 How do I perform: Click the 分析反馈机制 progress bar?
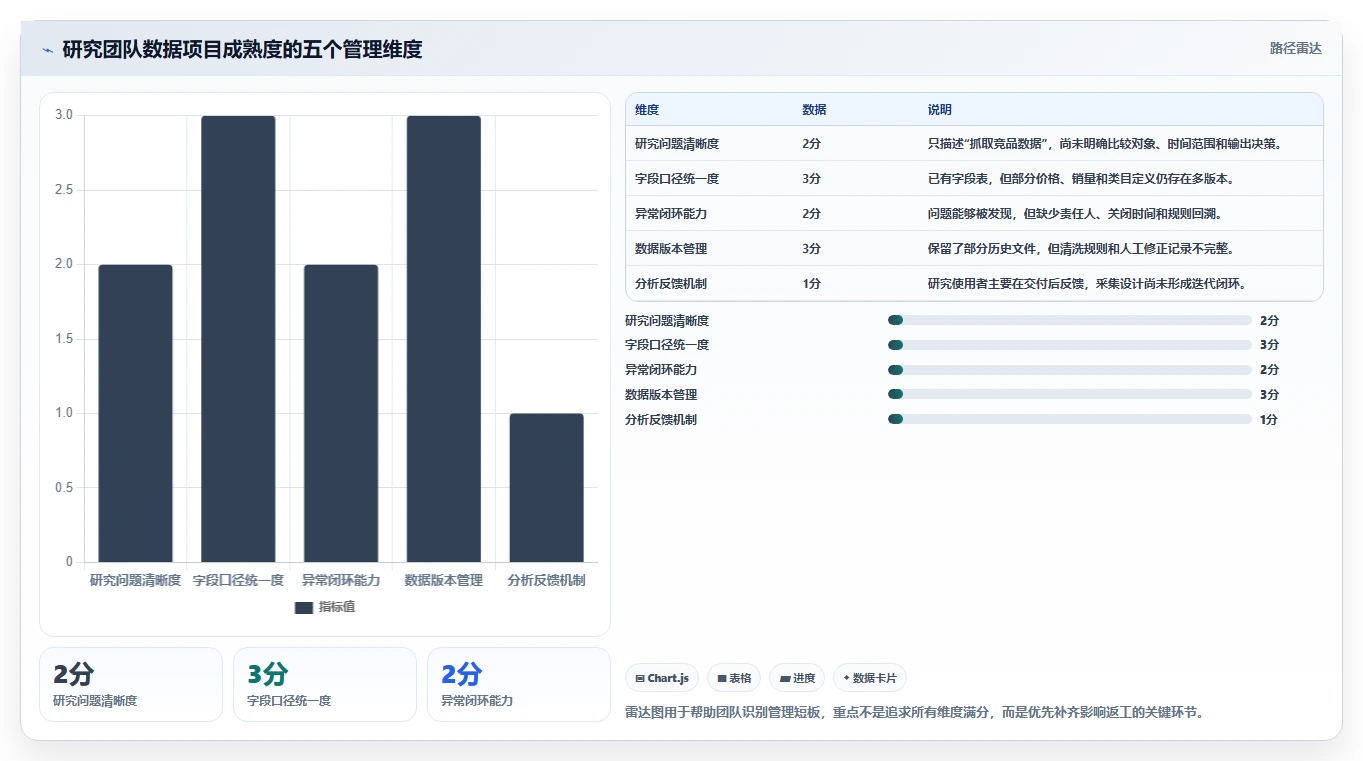[1070, 419]
